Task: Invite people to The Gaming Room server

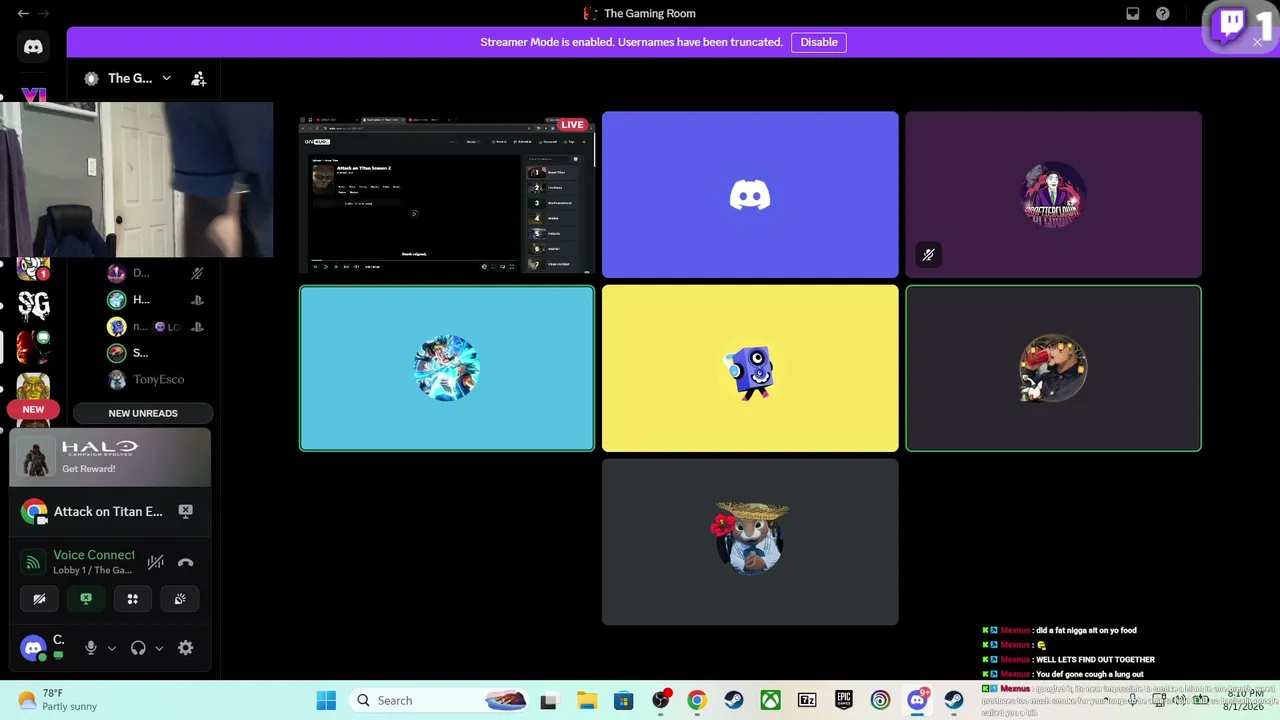Action: pos(199,79)
